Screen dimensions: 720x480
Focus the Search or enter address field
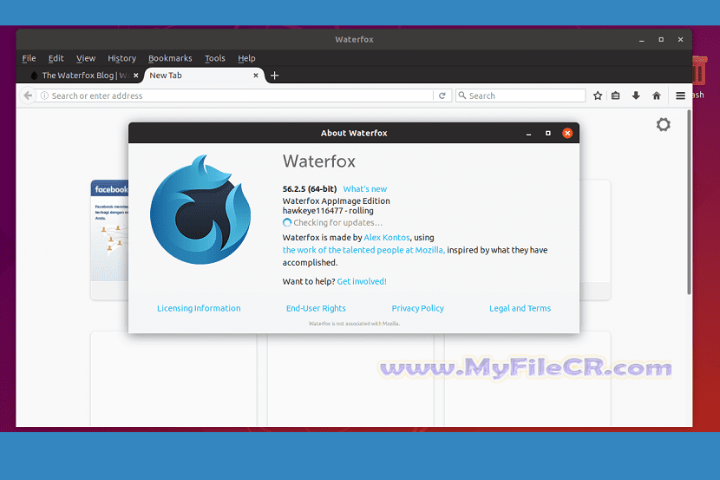pyautogui.click(x=235, y=96)
